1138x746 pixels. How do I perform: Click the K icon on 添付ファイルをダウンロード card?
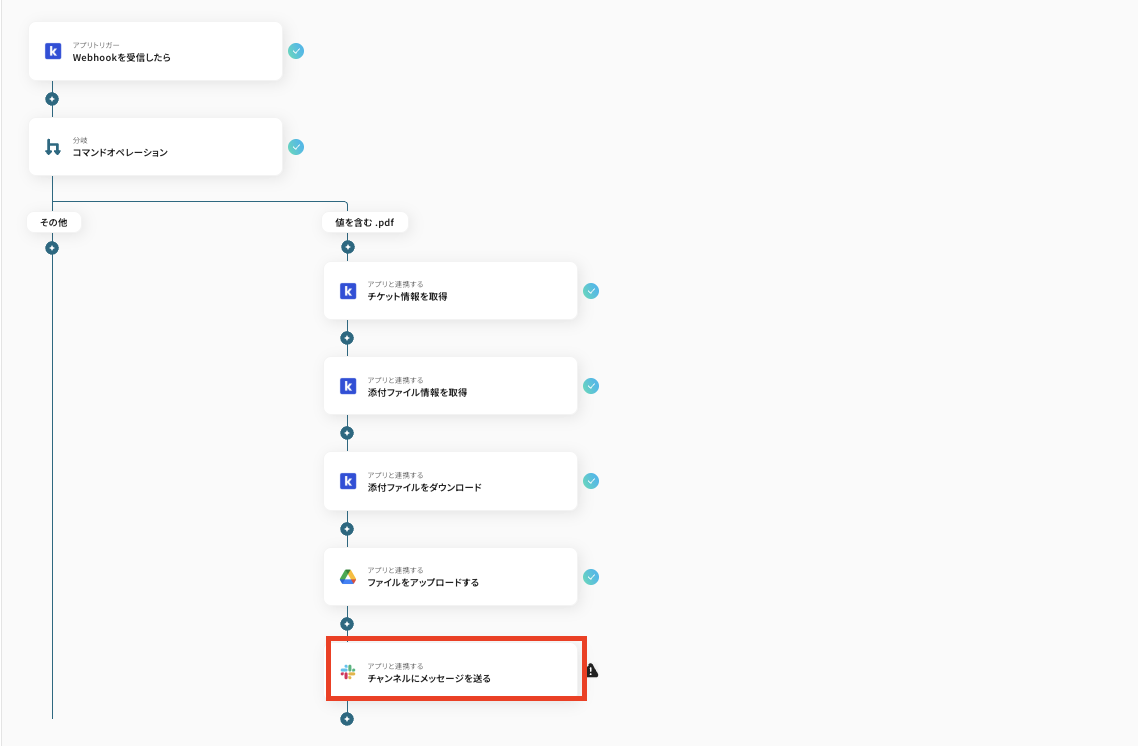point(348,481)
